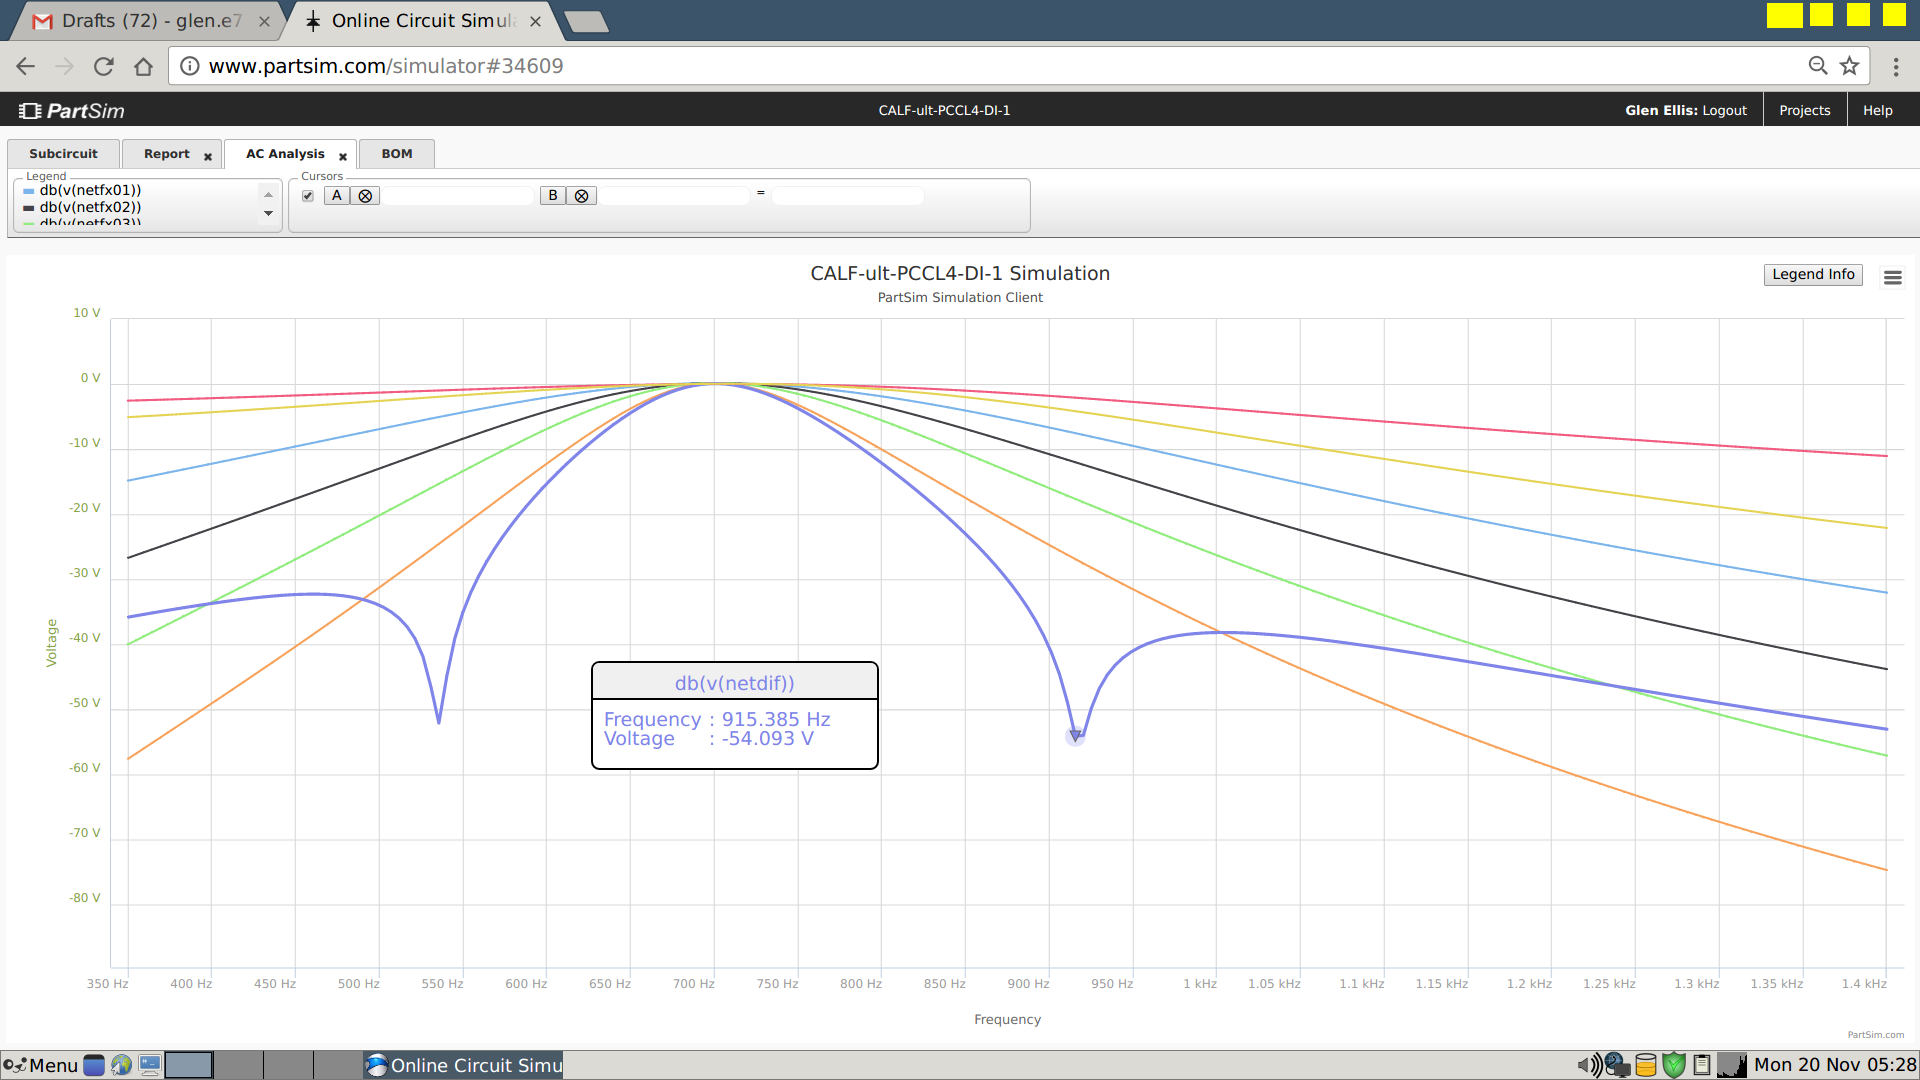1920x1080 pixels.
Task: Open the Chrome three-dot menu
Action: point(1895,66)
